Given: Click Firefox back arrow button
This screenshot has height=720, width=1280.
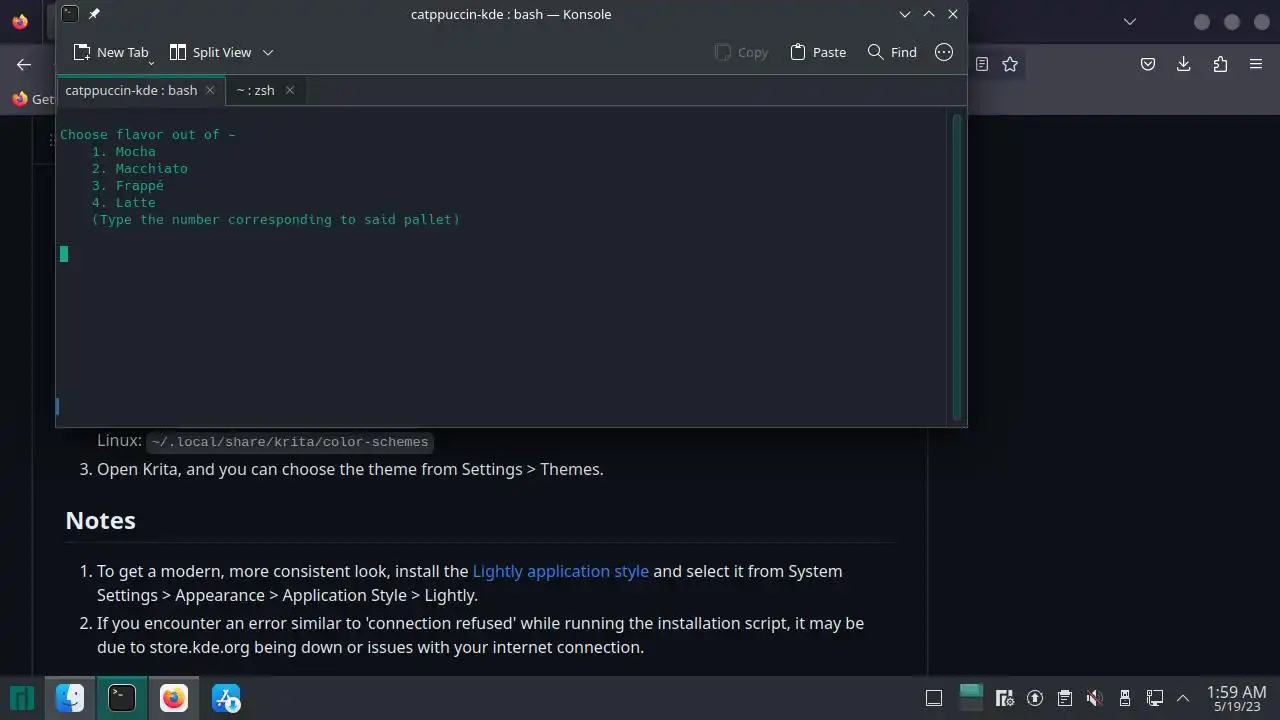Looking at the screenshot, I should 24,64.
